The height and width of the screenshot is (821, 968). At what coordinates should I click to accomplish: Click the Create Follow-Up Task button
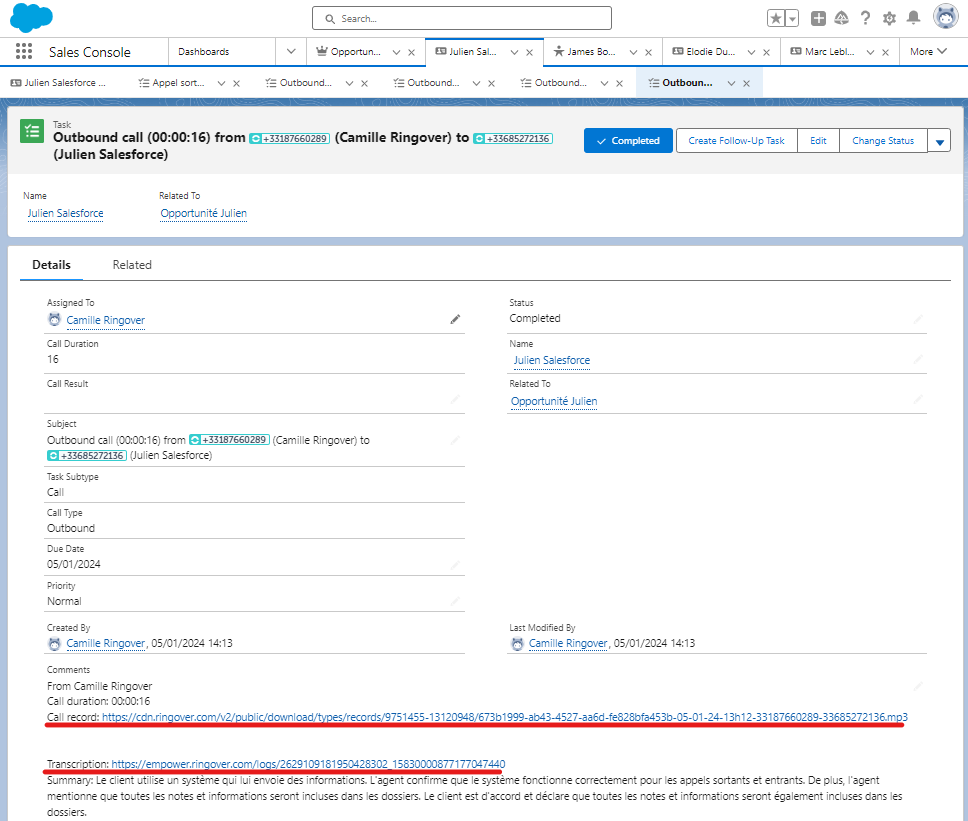coord(736,141)
